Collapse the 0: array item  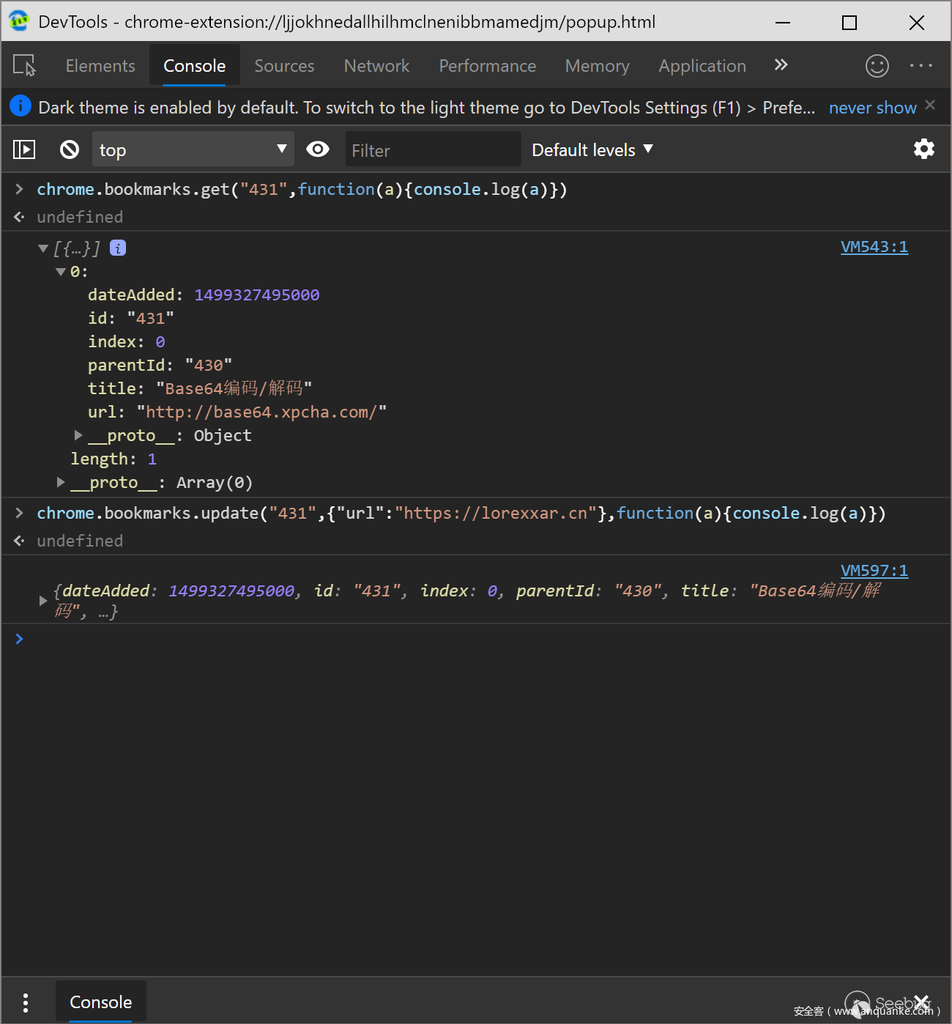click(x=61, y=272)
